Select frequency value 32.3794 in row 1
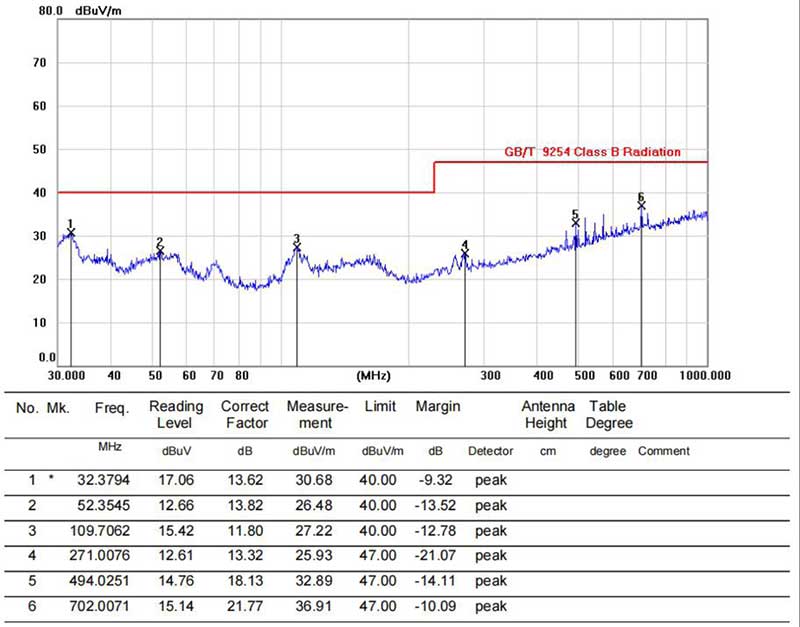 pyautogui.click(x=104, y=480)
